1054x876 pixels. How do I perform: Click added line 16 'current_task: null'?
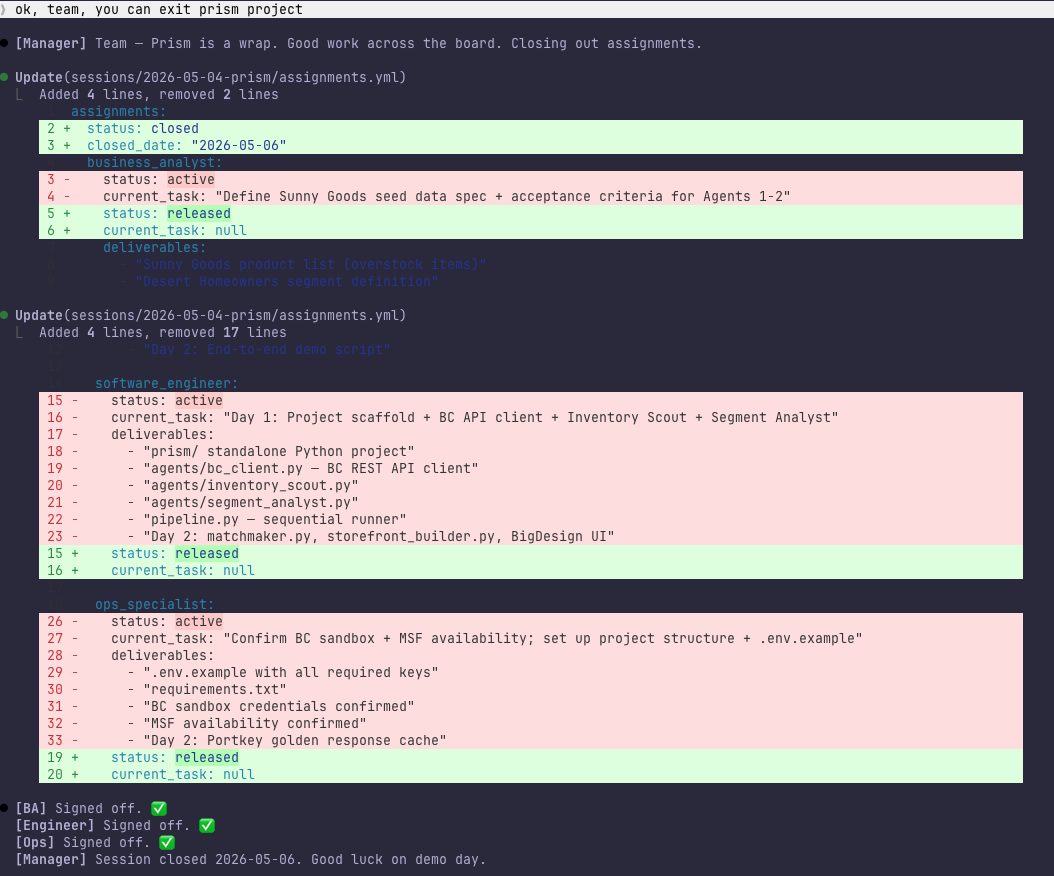(x=531, y=570)
